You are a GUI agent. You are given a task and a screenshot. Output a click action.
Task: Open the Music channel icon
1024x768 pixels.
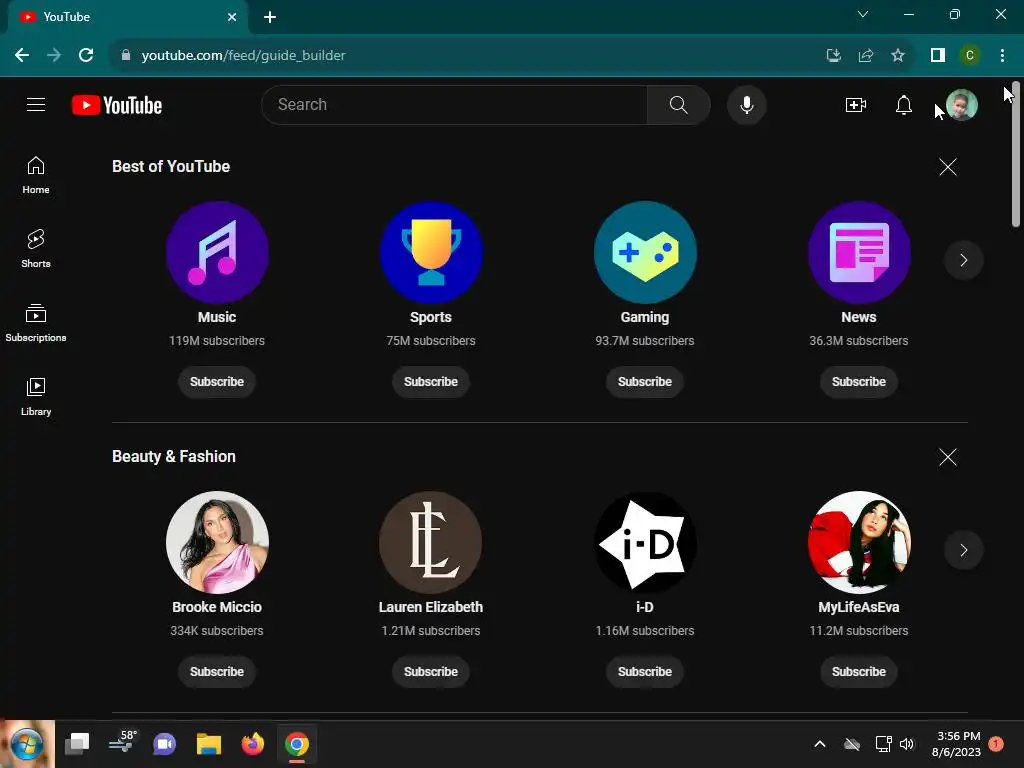[217, 253]
